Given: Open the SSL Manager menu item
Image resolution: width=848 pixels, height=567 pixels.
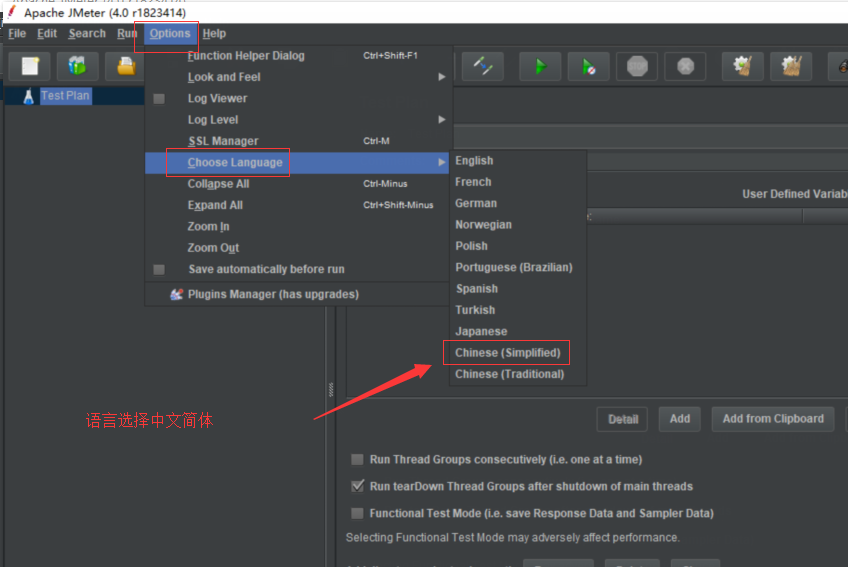Looking at the screenshot, I should click(297, 141).
